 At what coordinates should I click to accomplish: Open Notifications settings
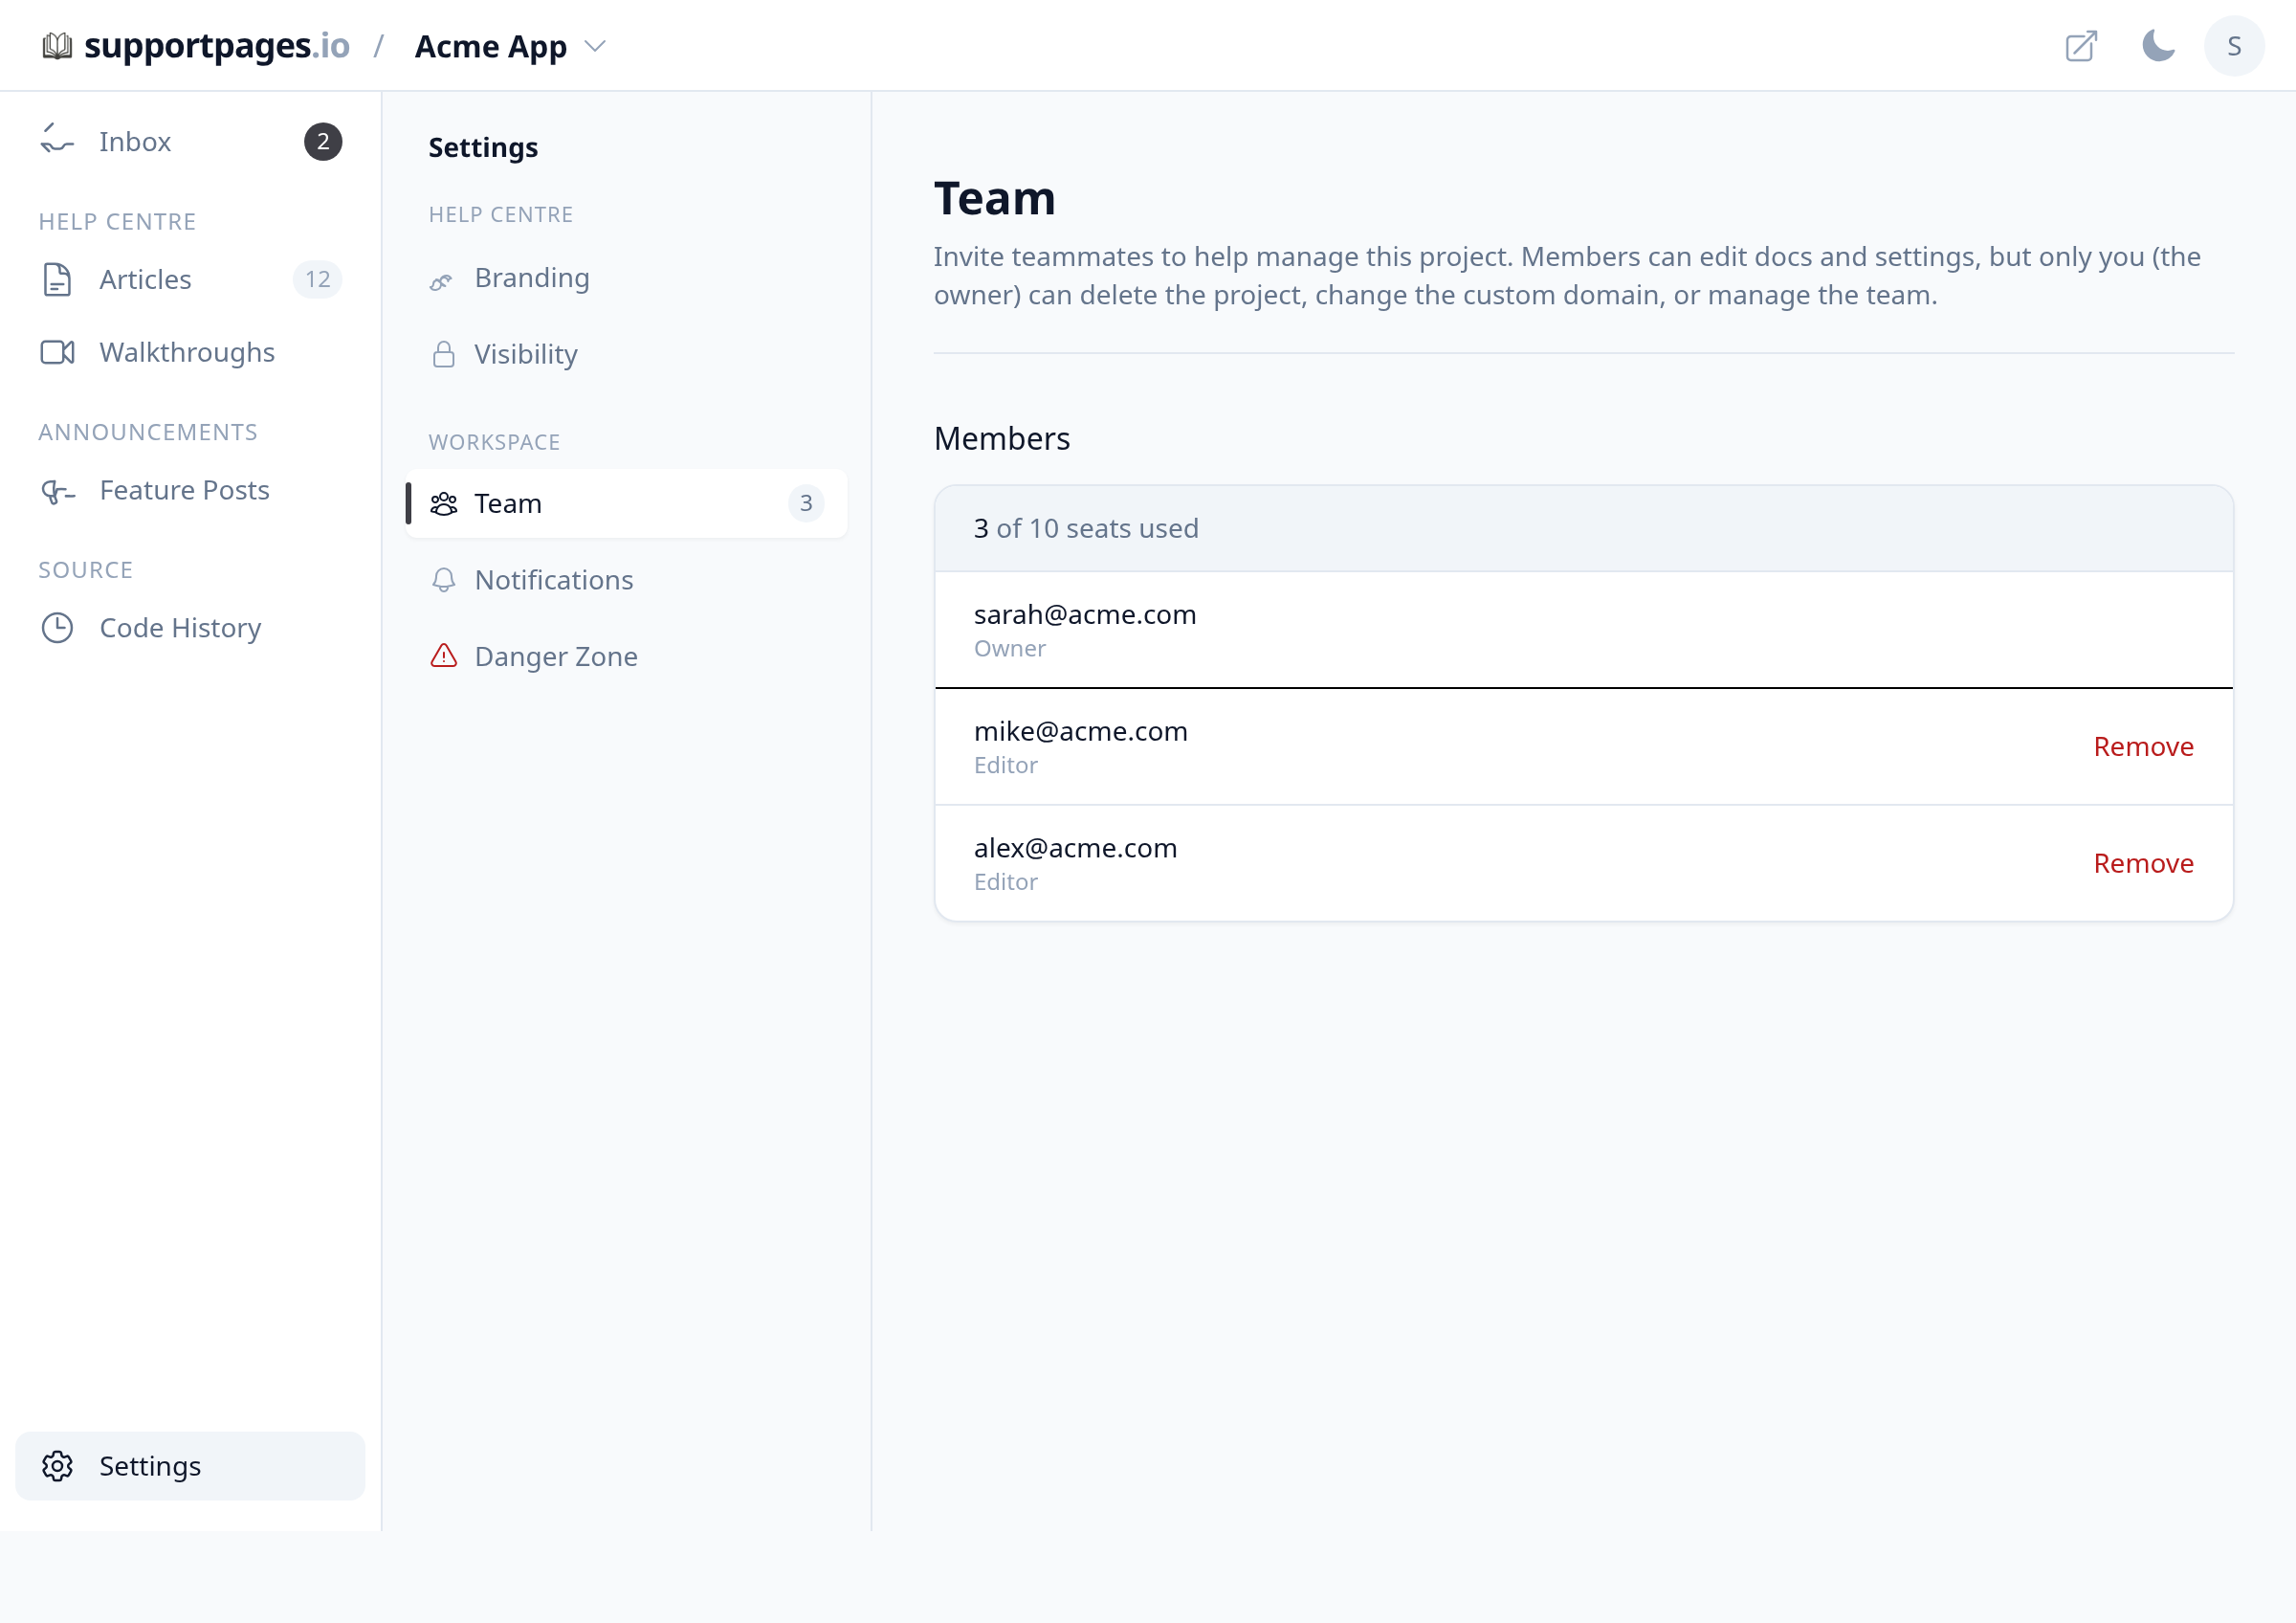point(626,580)
